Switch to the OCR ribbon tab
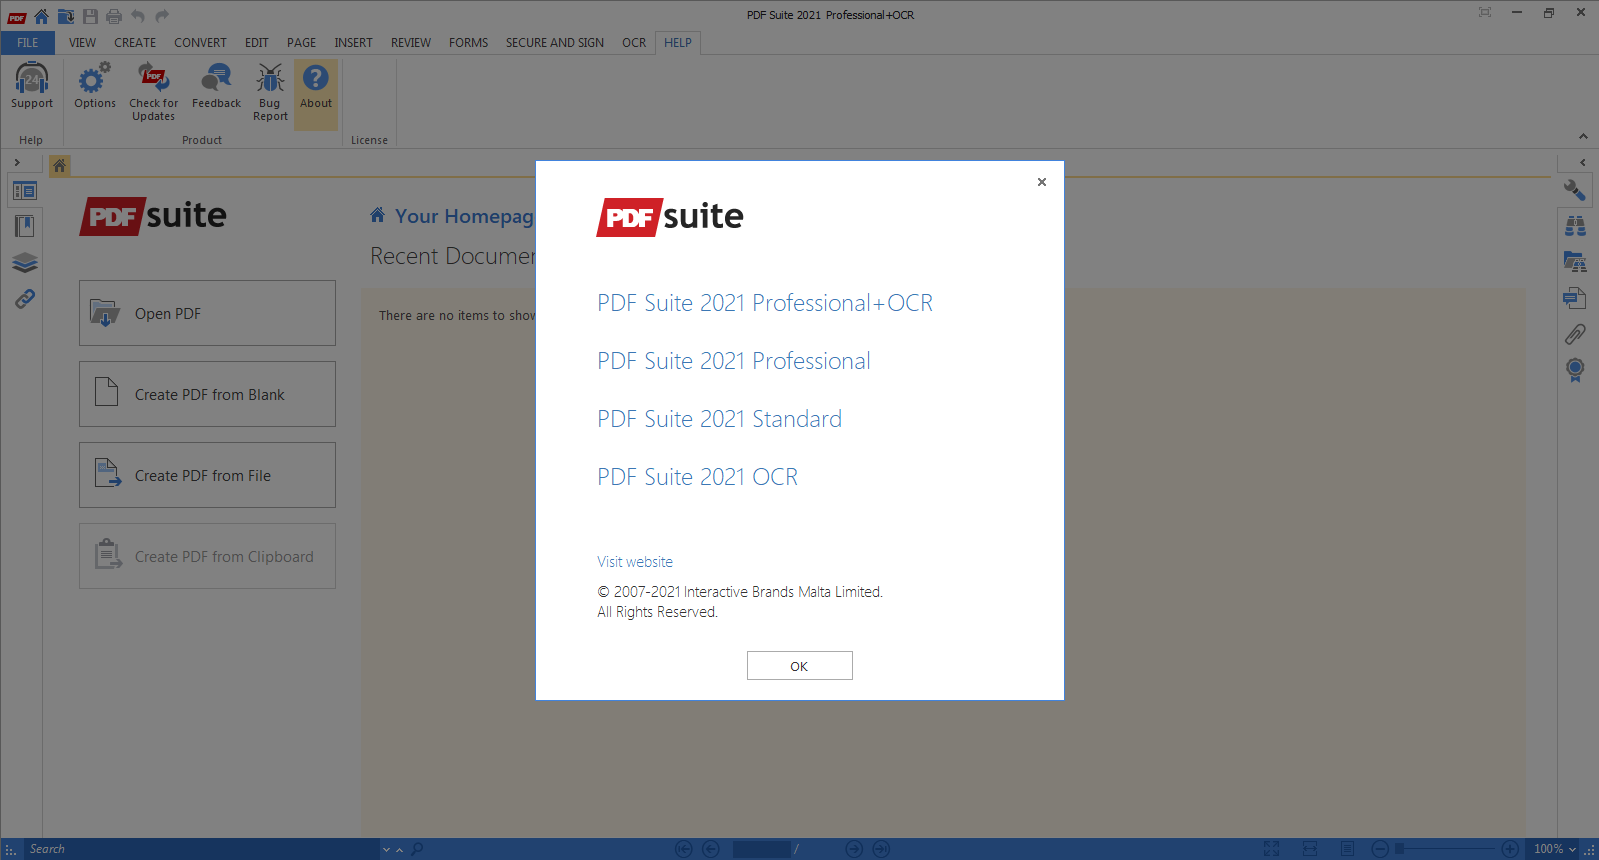This screenshot has width=1599, height=860. (x=634, y=43)
